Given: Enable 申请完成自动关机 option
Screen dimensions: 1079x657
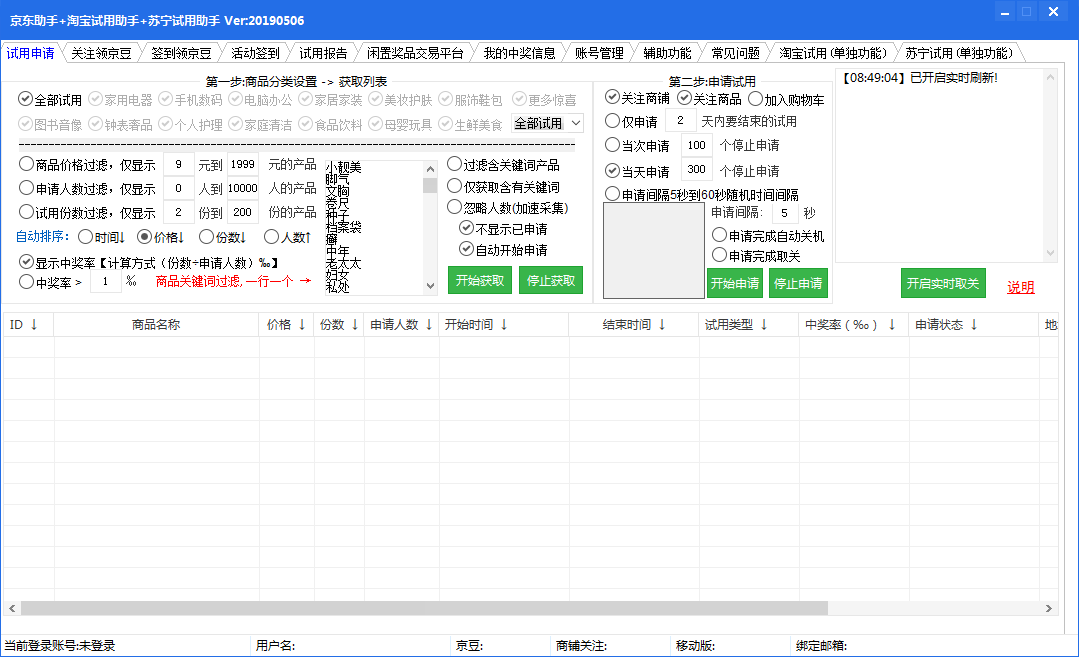Looking at the screenshot, I should pos(768,236).
